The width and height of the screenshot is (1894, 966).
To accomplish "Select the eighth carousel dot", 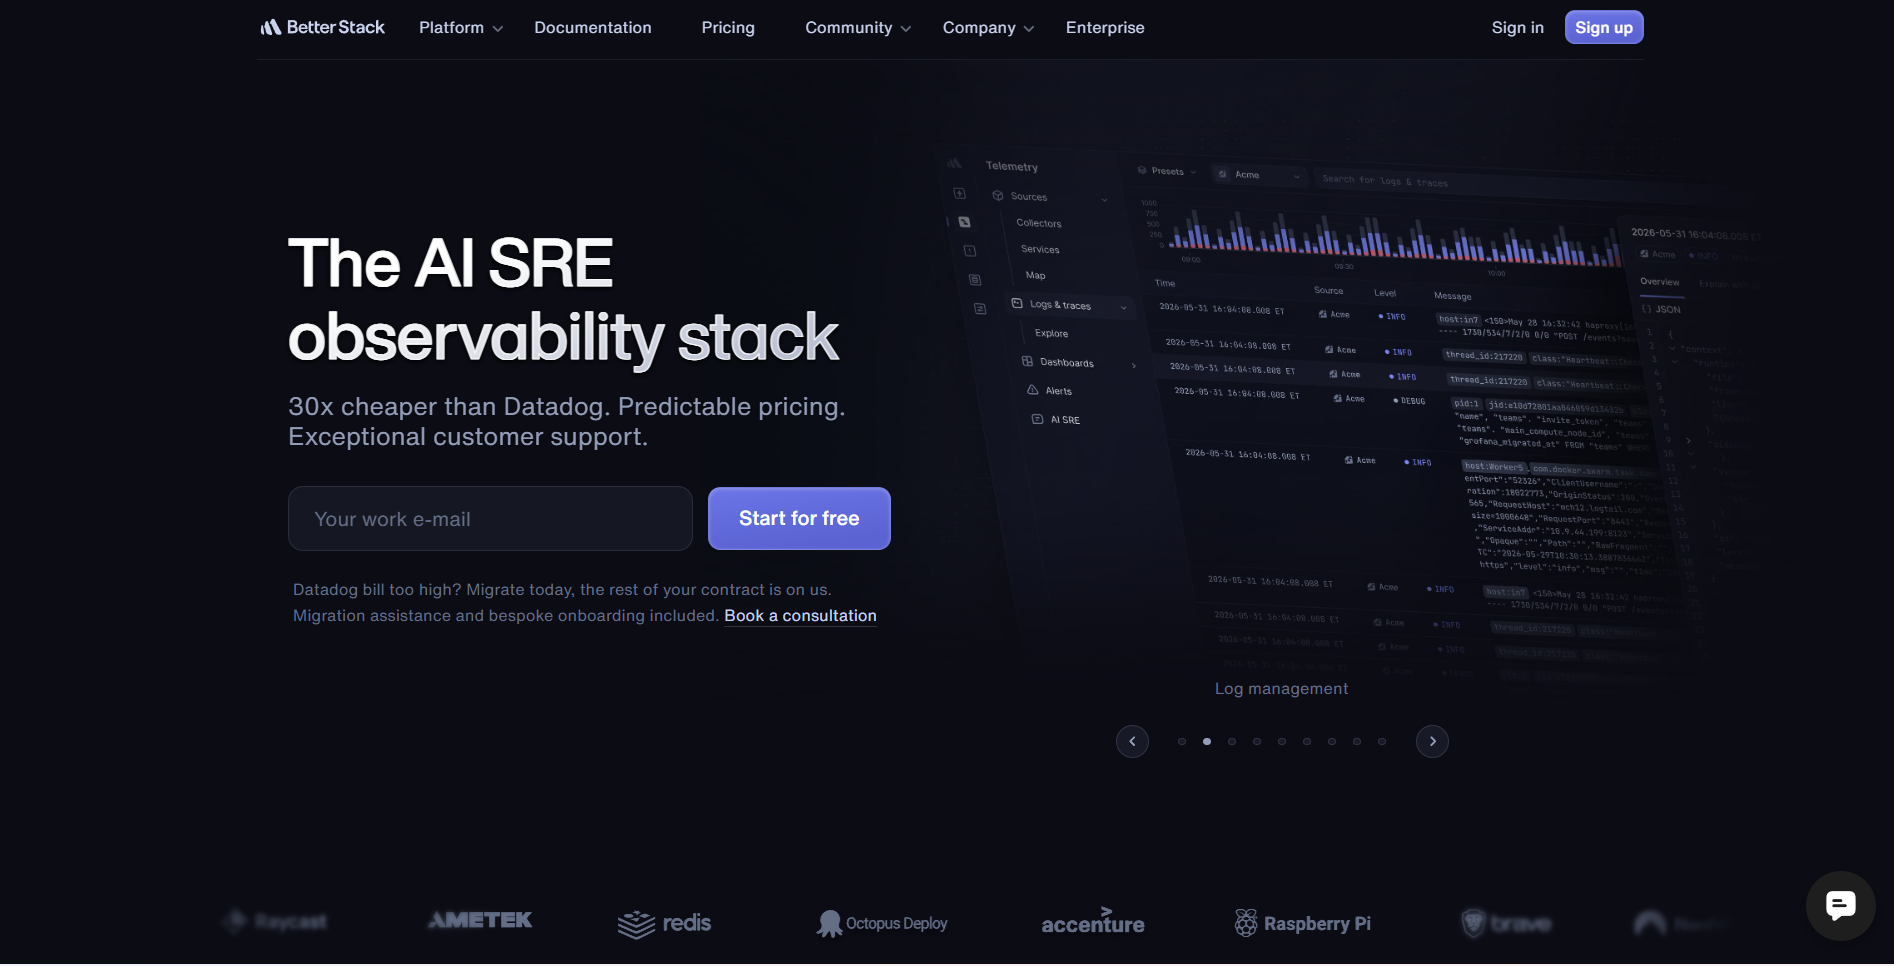I will pos(1357,742).
